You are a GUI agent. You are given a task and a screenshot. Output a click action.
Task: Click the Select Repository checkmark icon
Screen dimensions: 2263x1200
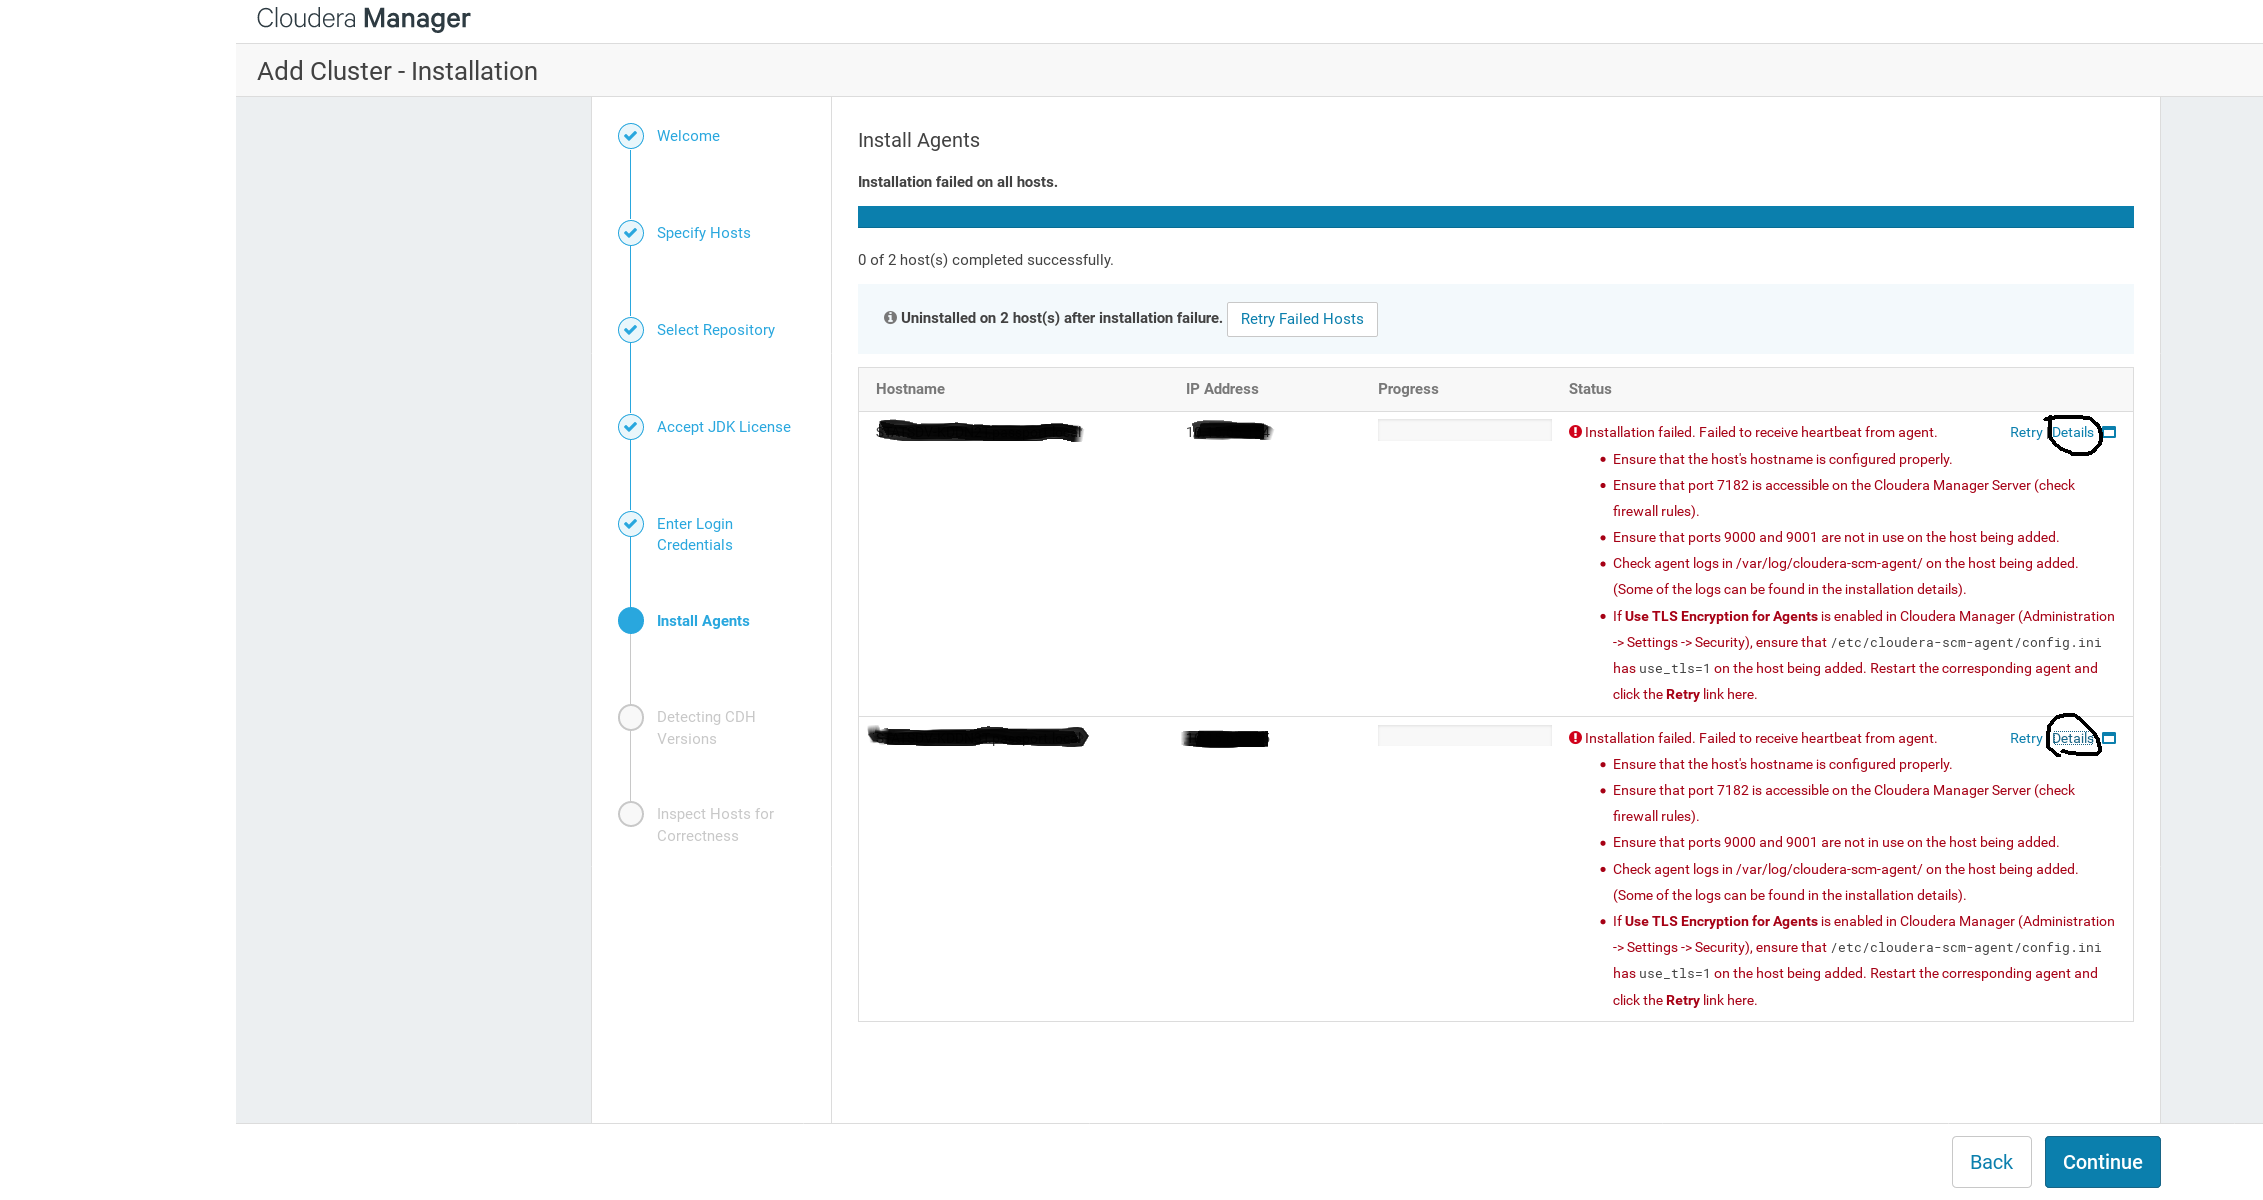(x=630, y=330)
